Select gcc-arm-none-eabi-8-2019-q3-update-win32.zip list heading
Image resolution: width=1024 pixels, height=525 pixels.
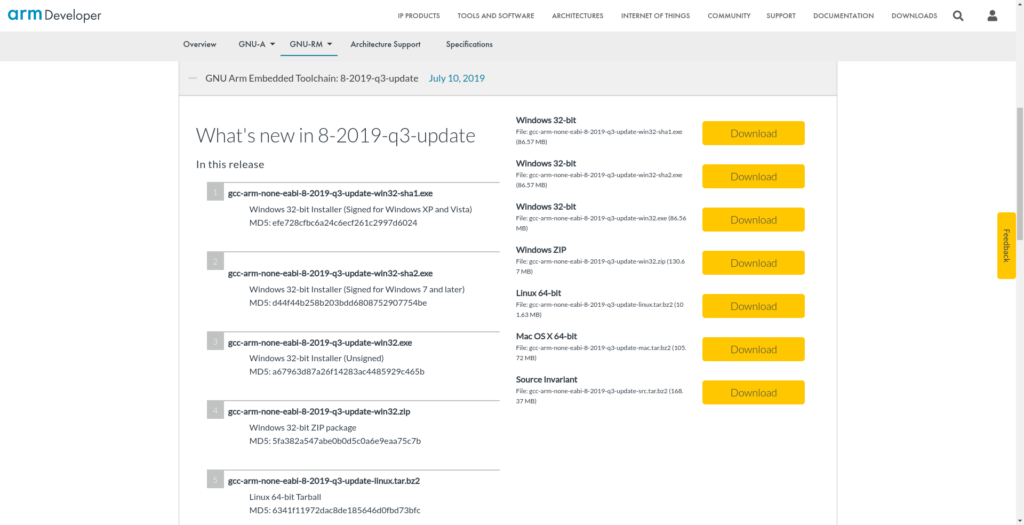pos(319,411)
